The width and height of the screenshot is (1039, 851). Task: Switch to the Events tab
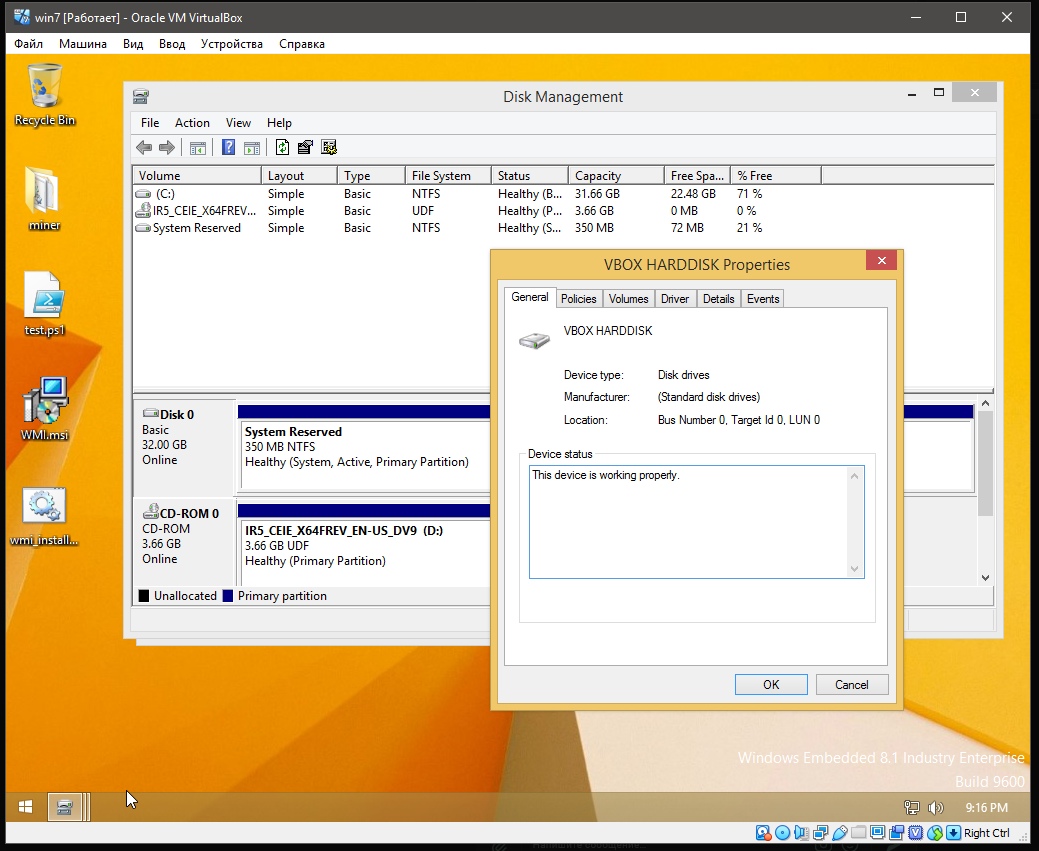[763, 299]
